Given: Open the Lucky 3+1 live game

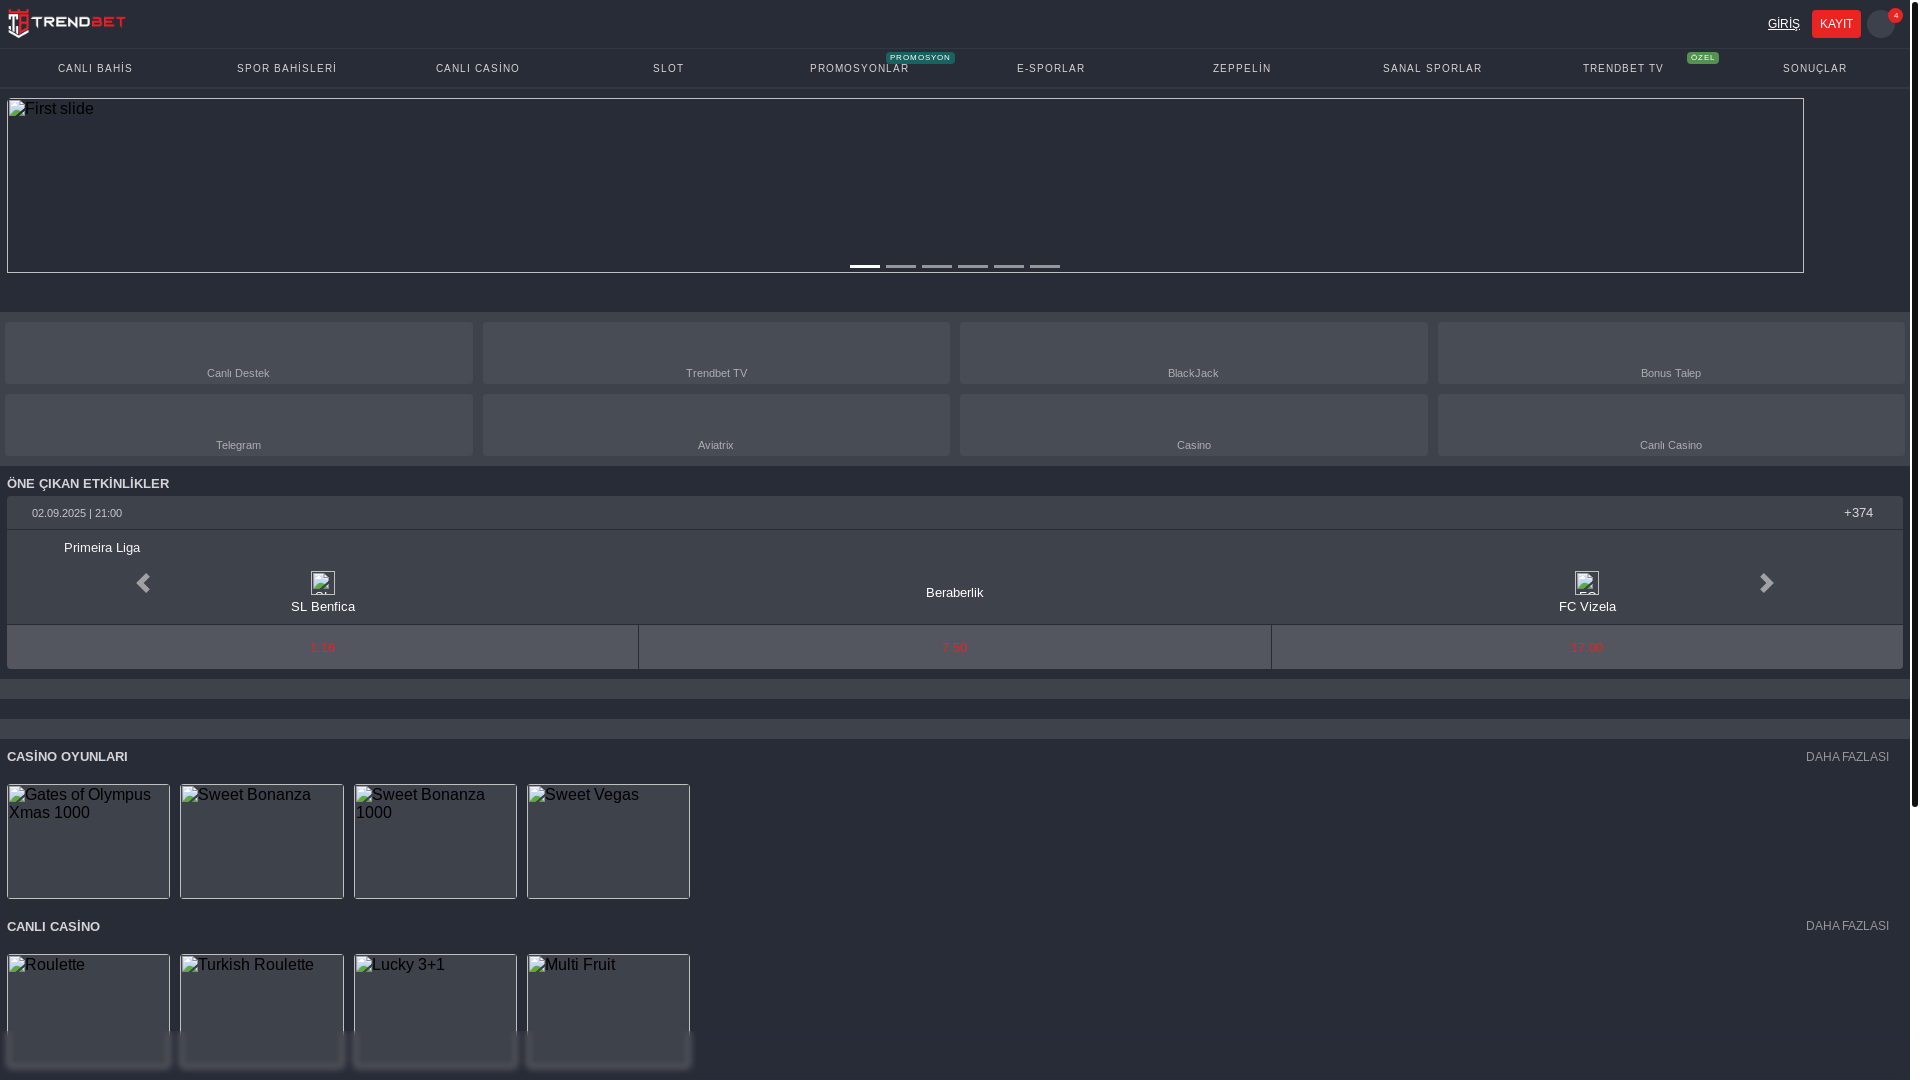Looking at the screenshot, I should coord(435,1011).
